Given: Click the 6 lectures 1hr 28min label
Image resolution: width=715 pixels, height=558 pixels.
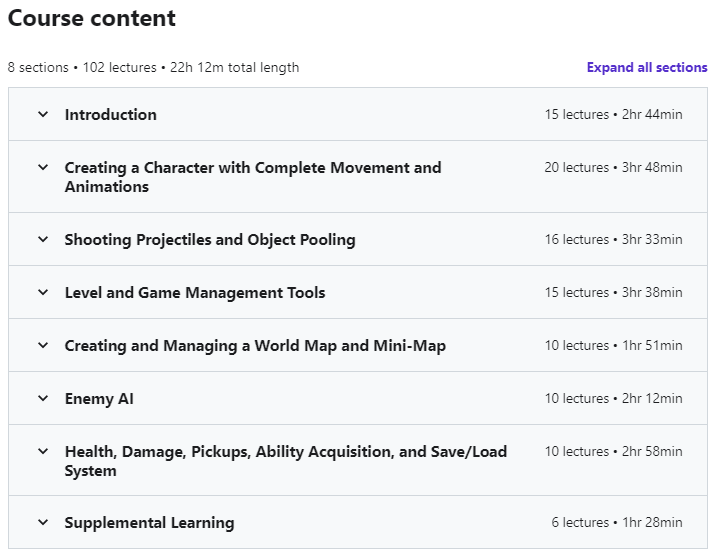Looking at the screenshot, I should (617, 522).
